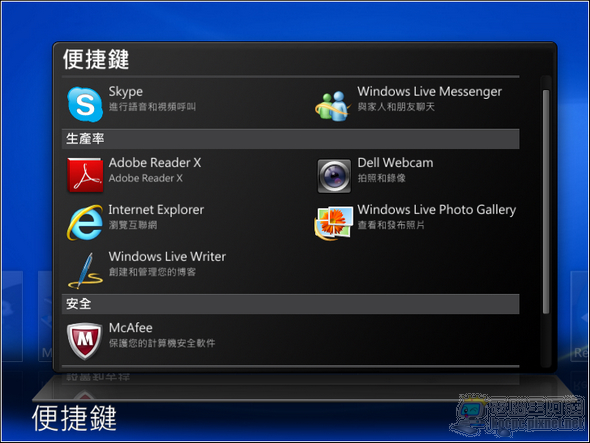Launch Windows Live Messenger icon
This screenshot has width=590, height=443.
[x=333, y=106]
